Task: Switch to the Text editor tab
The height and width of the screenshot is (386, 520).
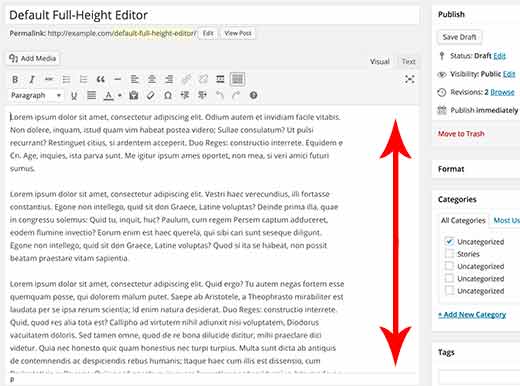Action: [x=408, y=62]
